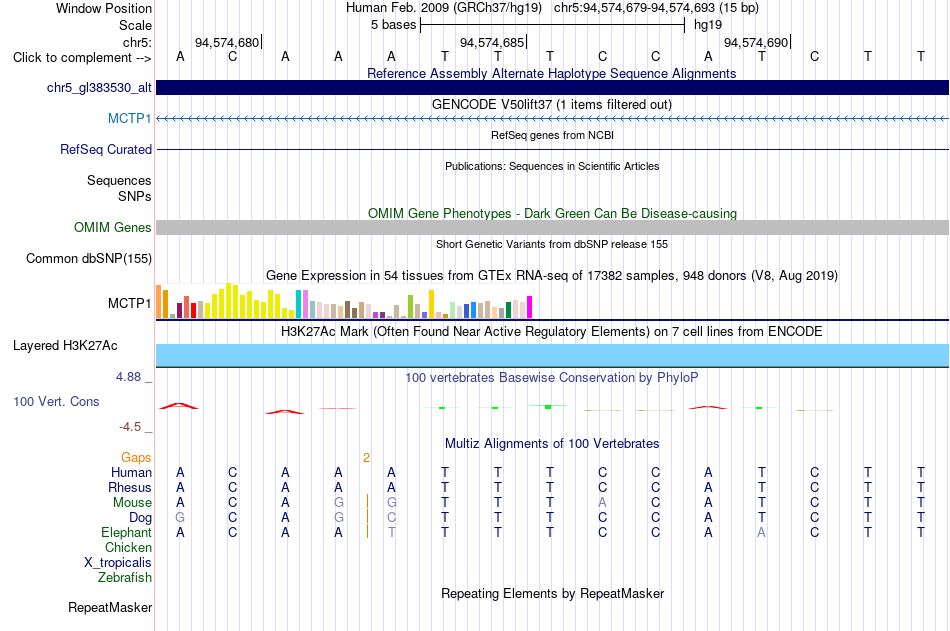The width and height of the screenshot is (950, 631).
Task: Click the Layered H3K27Ac track label
Action: [x=65, y=346]
